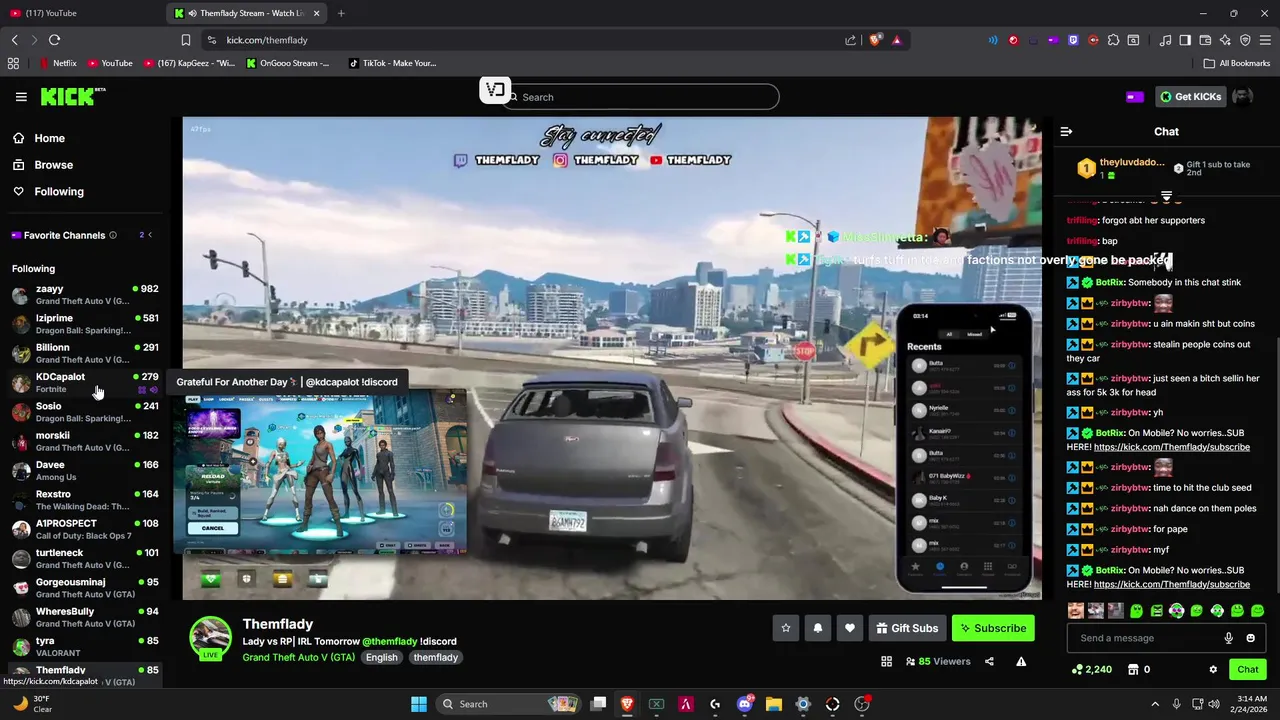Open the emoji picker in chat input
The image size is (1280, 720).
[1250, 638]
